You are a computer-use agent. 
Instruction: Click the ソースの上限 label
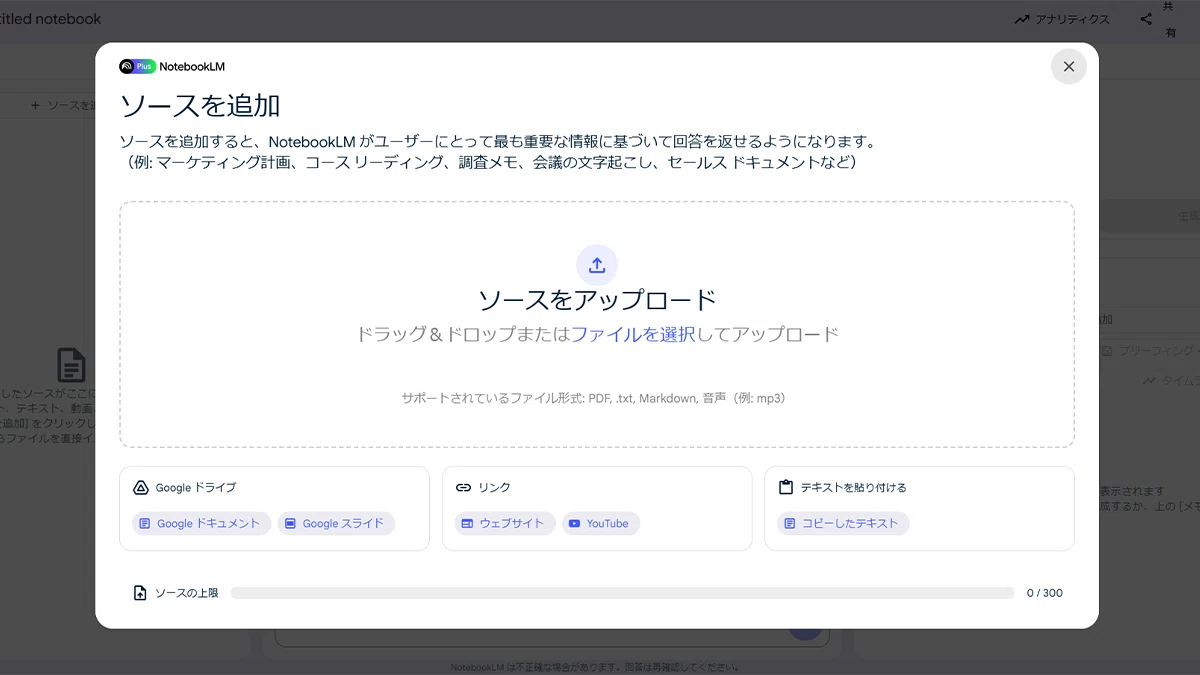point(186,593)
